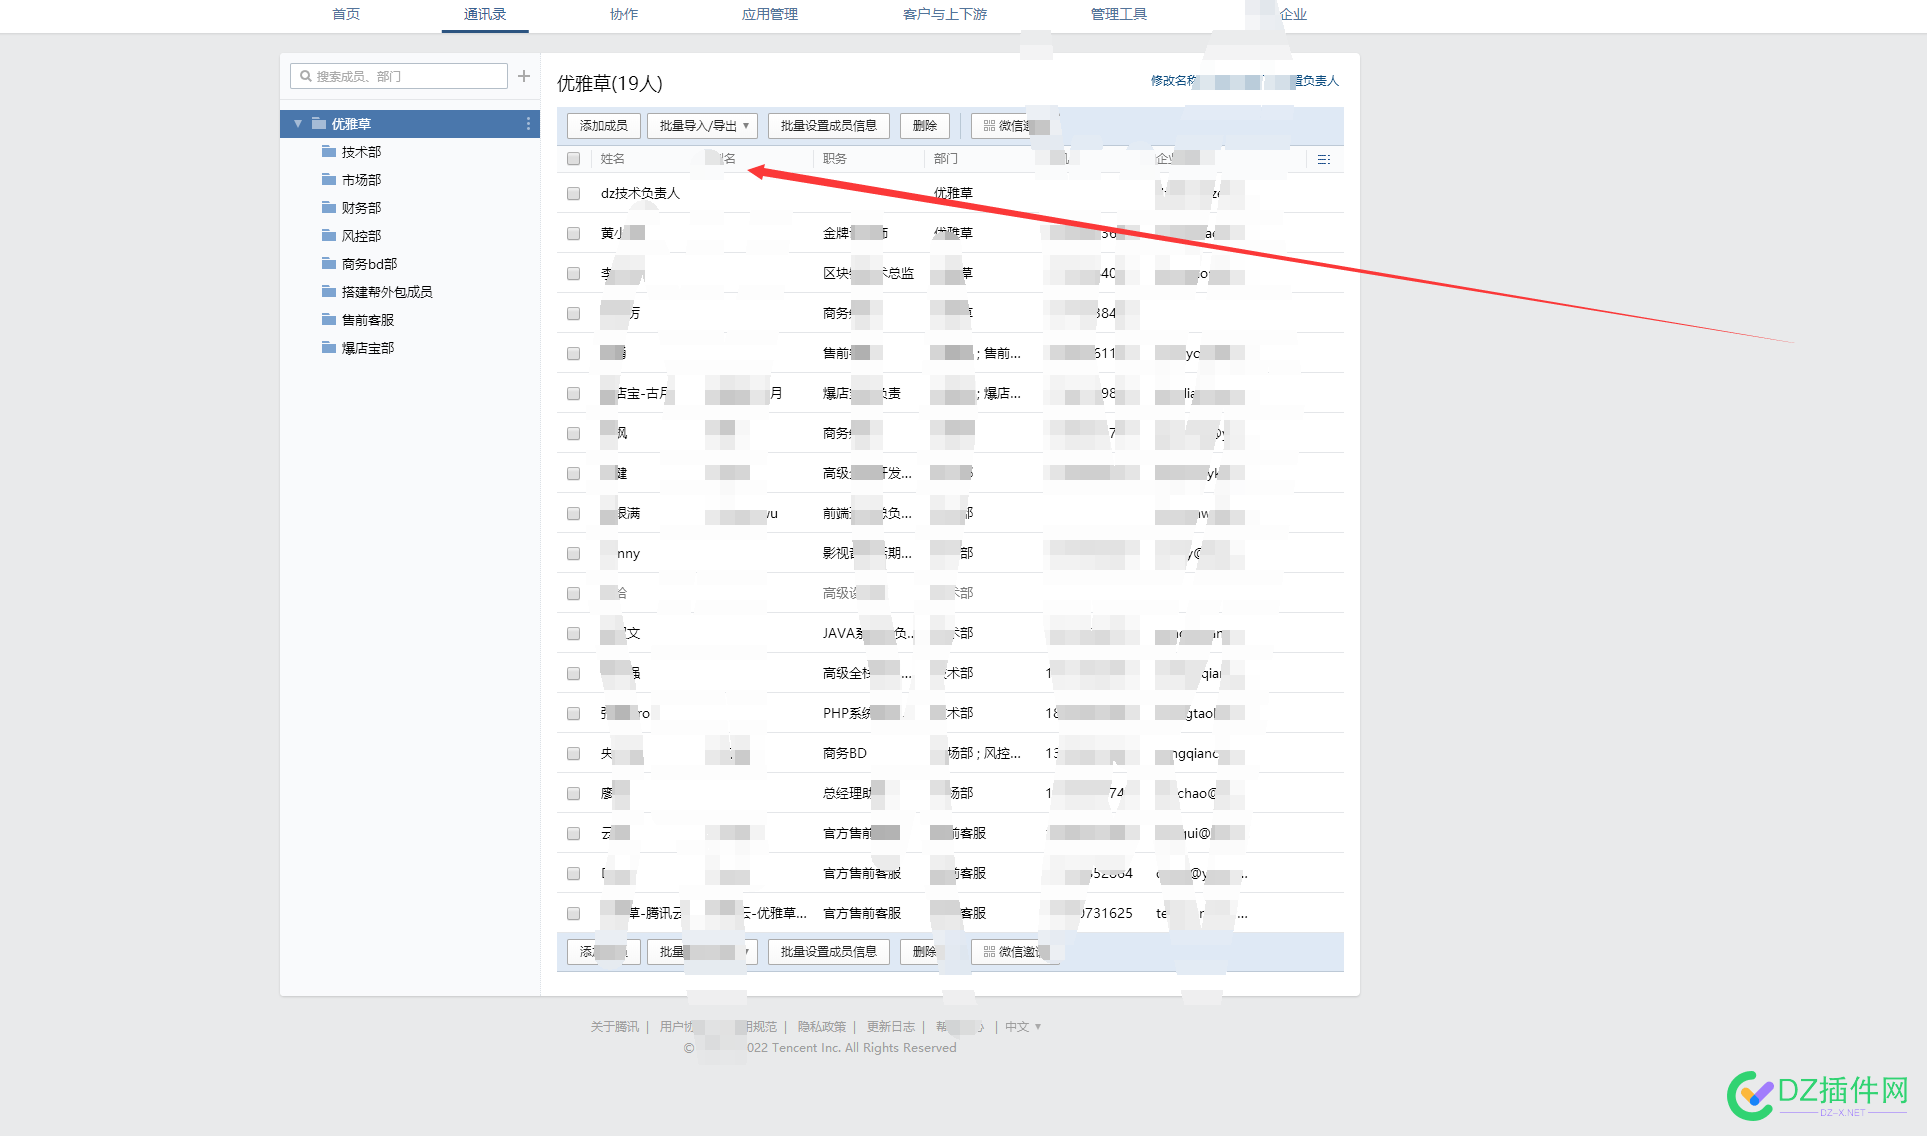Open the 隐私政策 footer link
Screen dimensions: 1927x1136
(x=822, y=1027)
